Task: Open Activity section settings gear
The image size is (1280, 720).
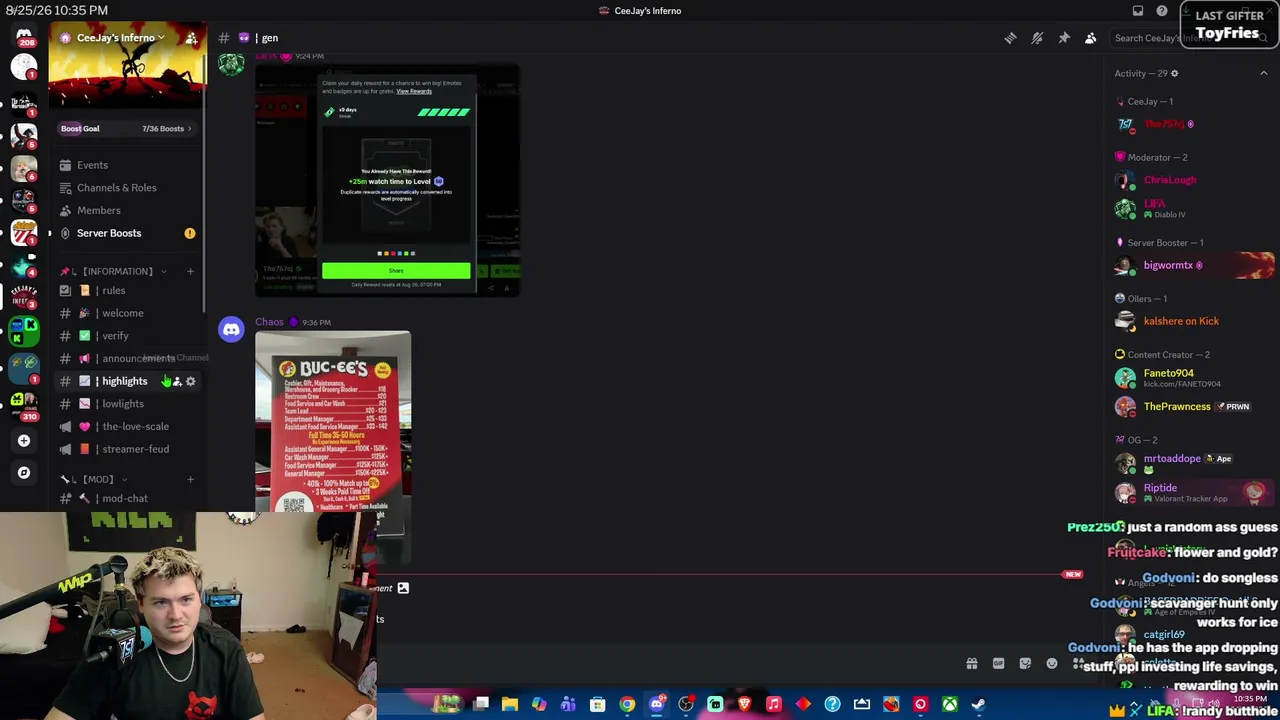Action: point(1174,73)
